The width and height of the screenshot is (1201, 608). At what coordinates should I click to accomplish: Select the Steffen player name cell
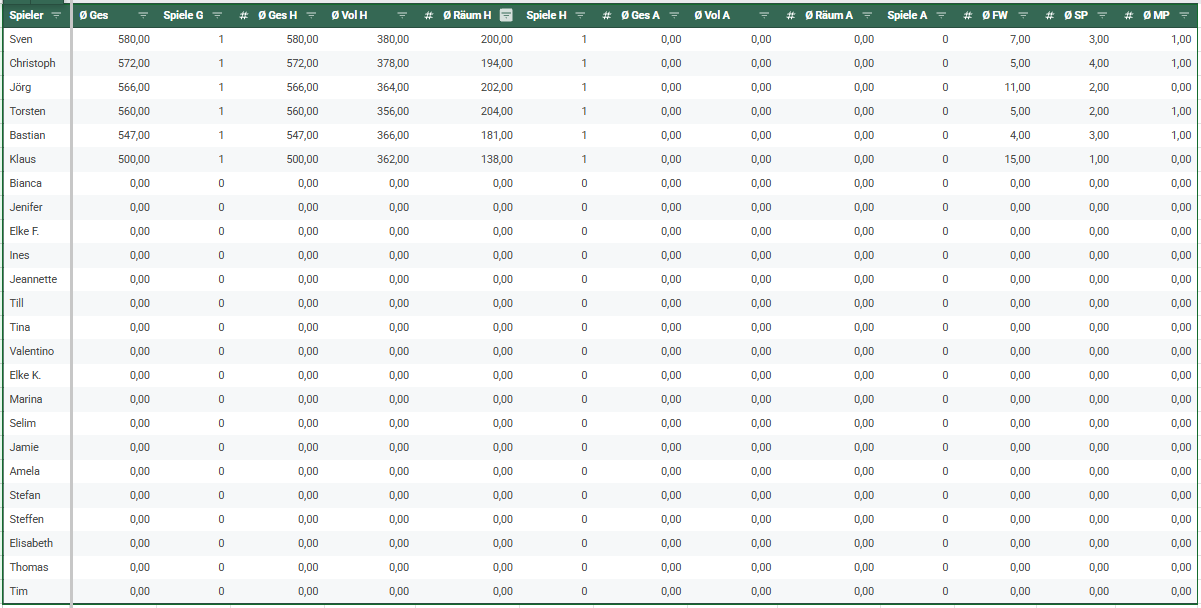(35, 519)
